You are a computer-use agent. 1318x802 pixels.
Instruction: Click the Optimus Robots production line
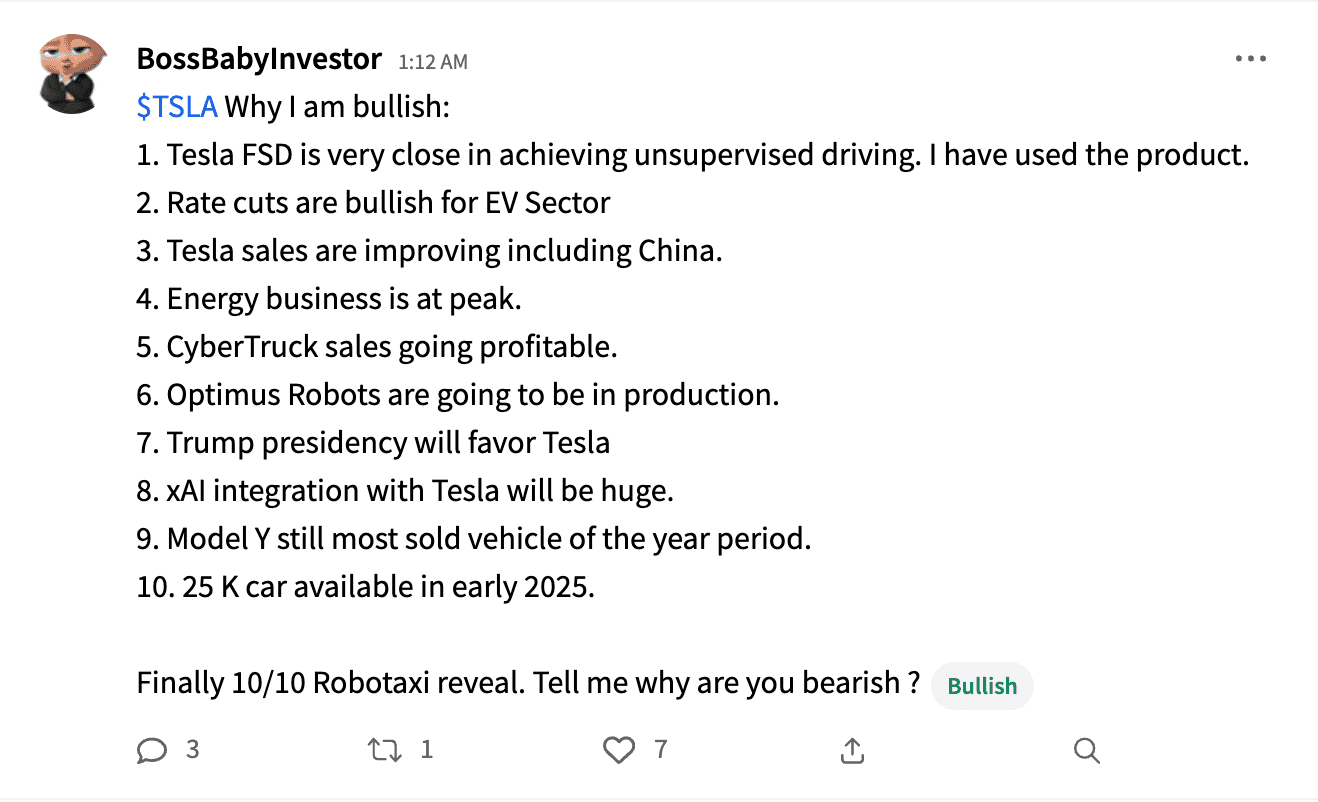click(x=457, y=395)
